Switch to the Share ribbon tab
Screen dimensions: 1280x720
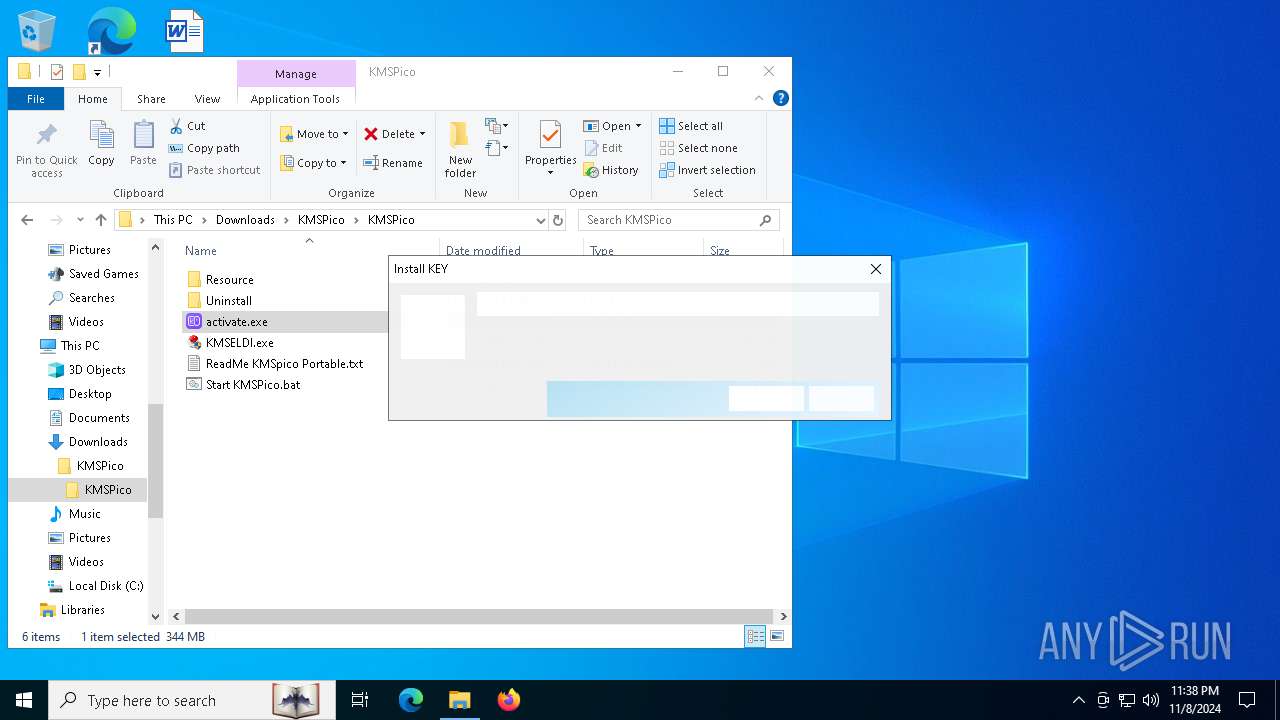[152, 99]
